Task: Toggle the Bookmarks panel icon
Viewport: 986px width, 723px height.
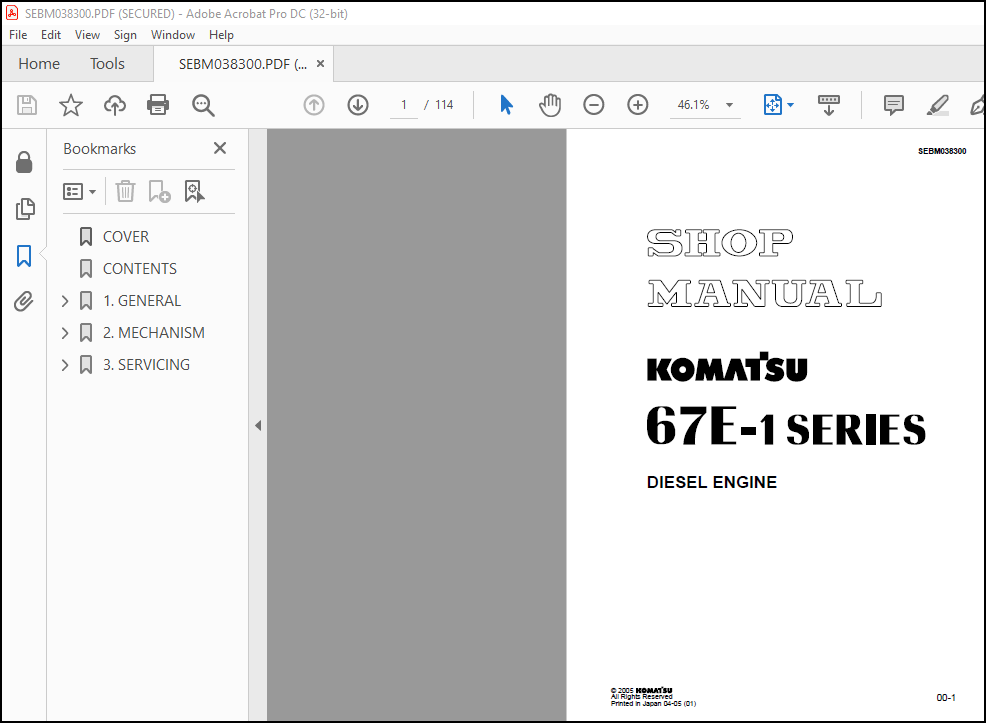Action: (24, 256)
